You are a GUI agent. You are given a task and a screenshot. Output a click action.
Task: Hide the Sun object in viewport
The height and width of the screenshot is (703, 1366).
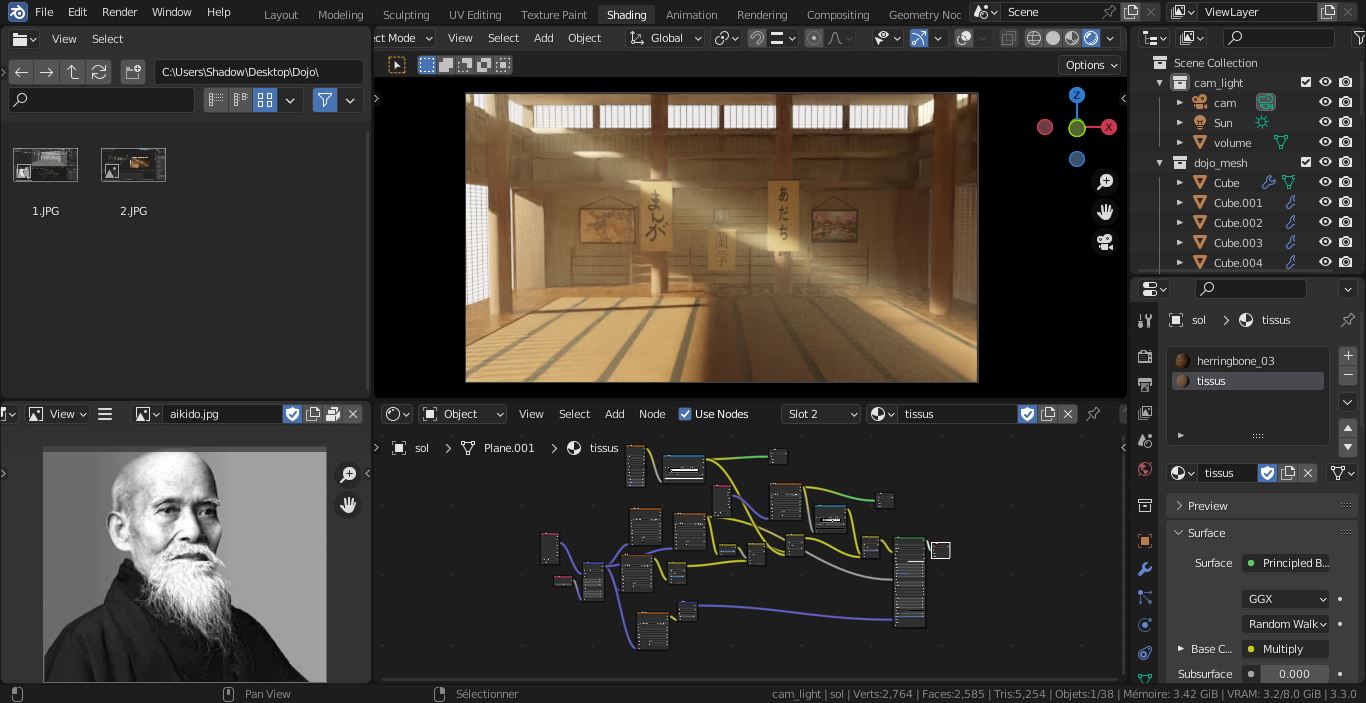pyautogui.click(x=1325, y=123)
